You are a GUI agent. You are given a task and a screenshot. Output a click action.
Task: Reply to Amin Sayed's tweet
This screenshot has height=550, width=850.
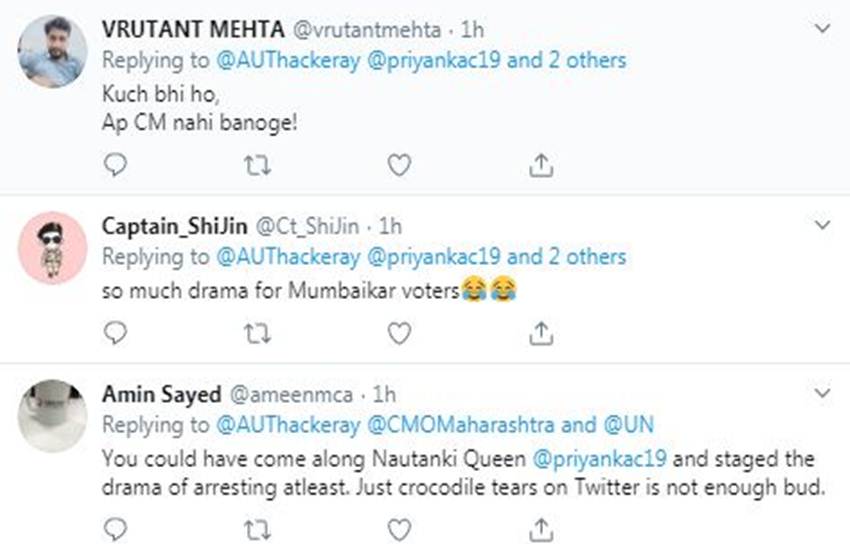click(x=116, y=527)
